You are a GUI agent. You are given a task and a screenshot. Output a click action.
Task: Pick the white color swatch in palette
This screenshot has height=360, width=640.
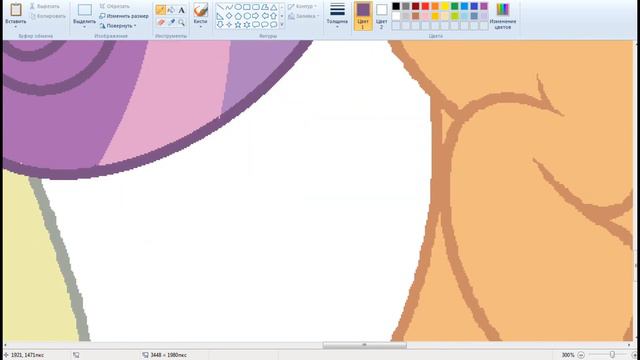[x=396, y=16]
